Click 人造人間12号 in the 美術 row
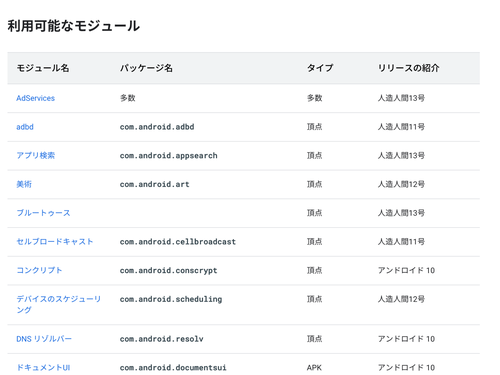 point(401,184)
